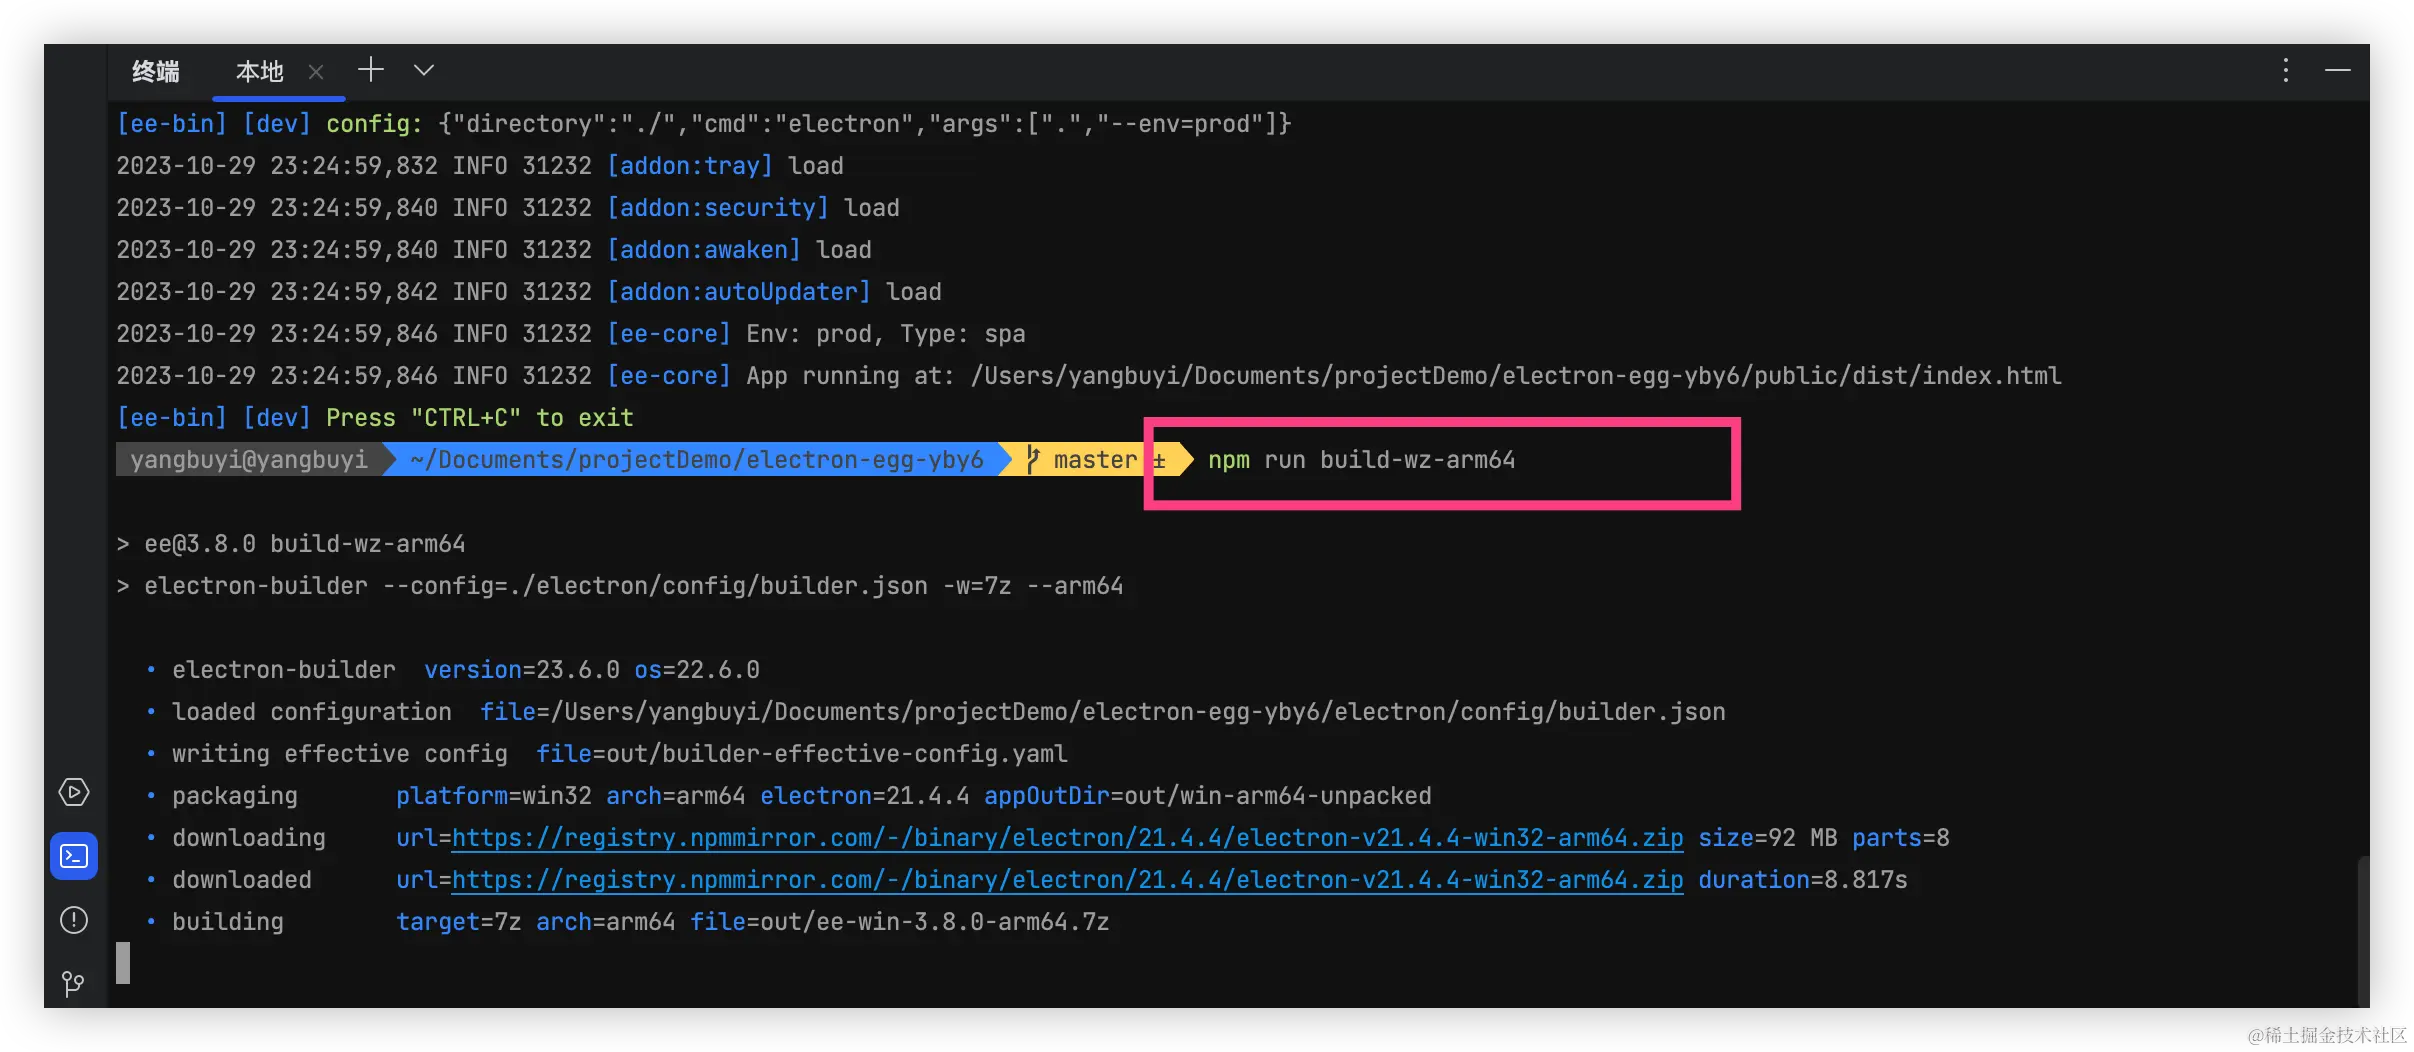This screenshot has height=1052, width=2414.
Task: Click the 'platform=win32' text
Action: [x=494, y=796]
